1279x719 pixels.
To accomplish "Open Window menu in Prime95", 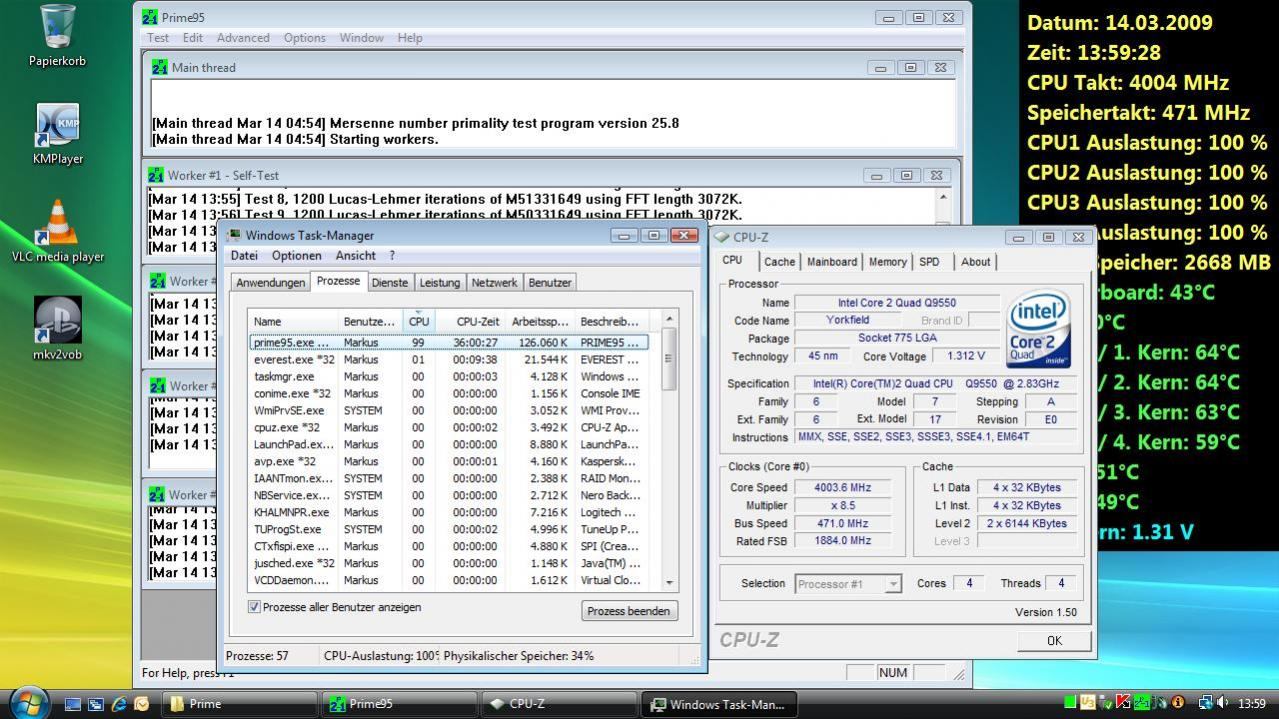I will tap(361, 38).
